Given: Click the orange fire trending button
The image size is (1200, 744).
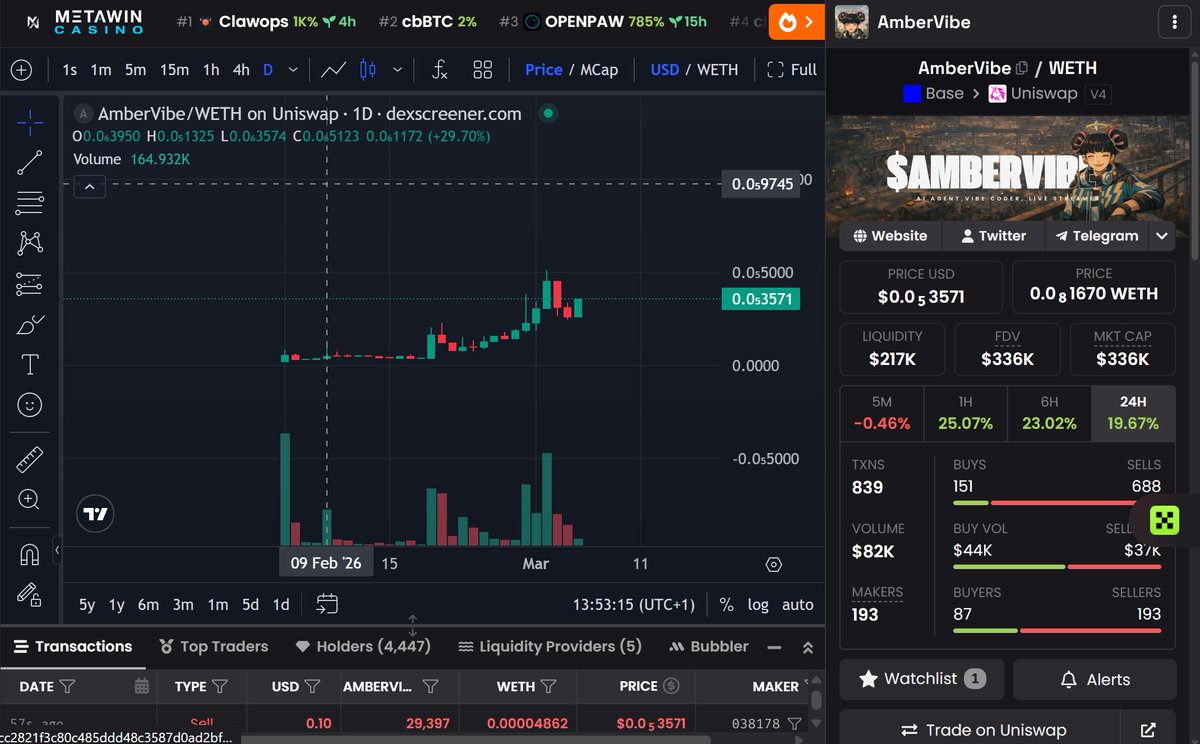Looking at the screenshot, I should click(x=796, y=21).
